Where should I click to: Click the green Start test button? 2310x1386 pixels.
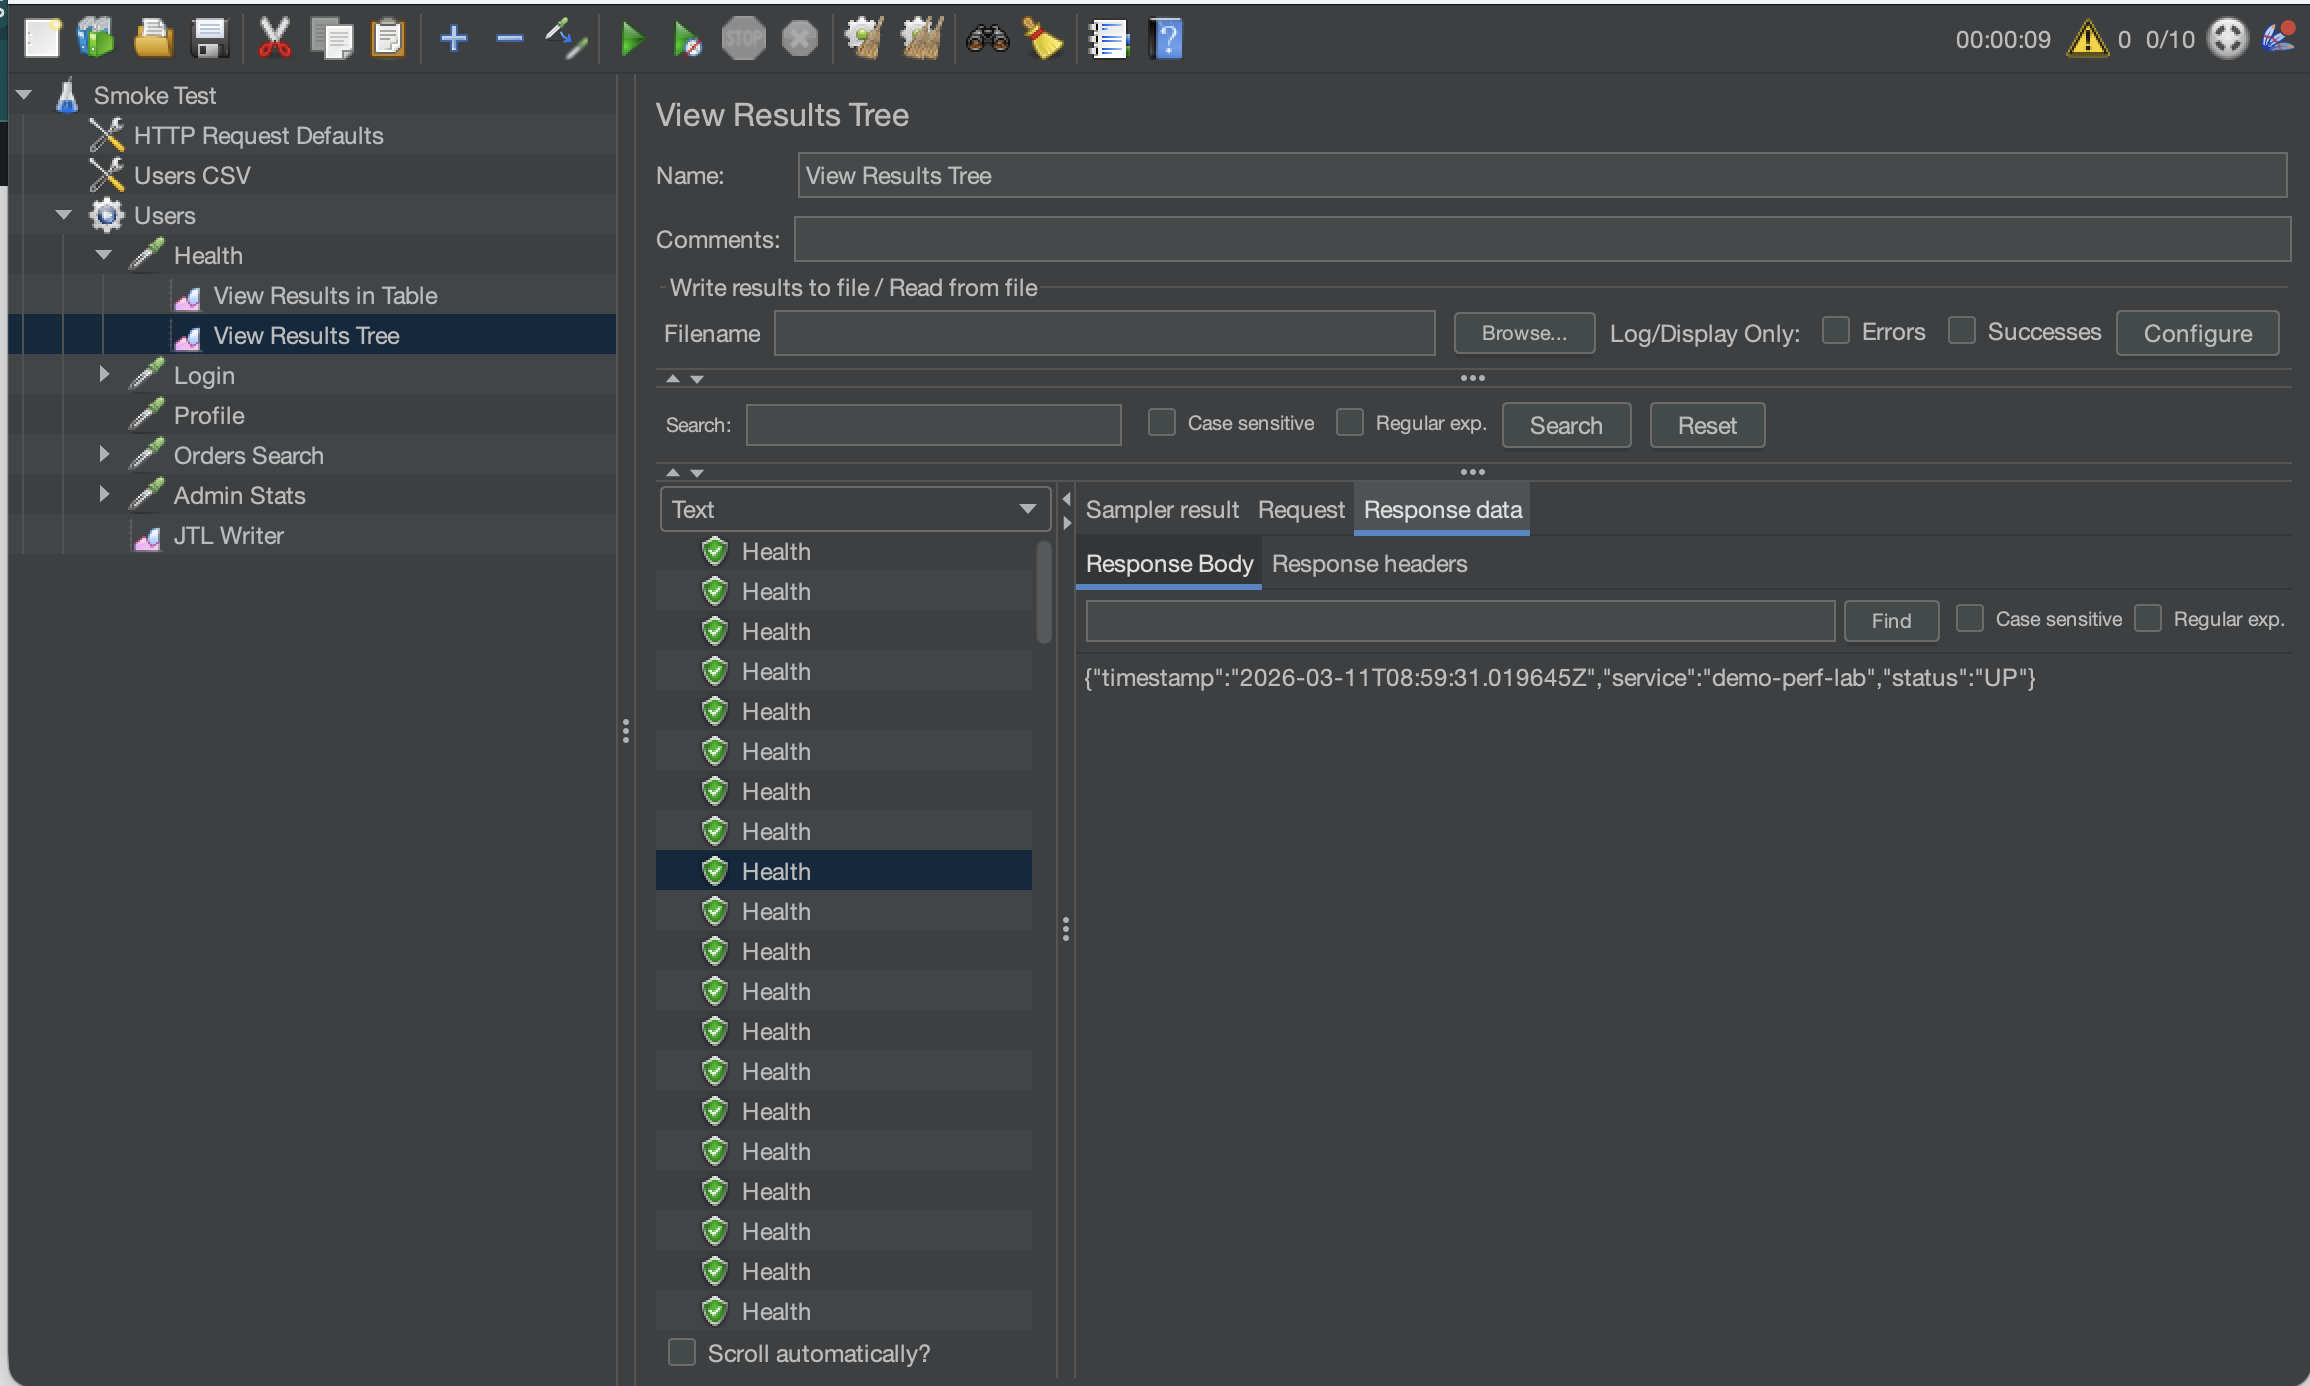(x=631, y=40)
